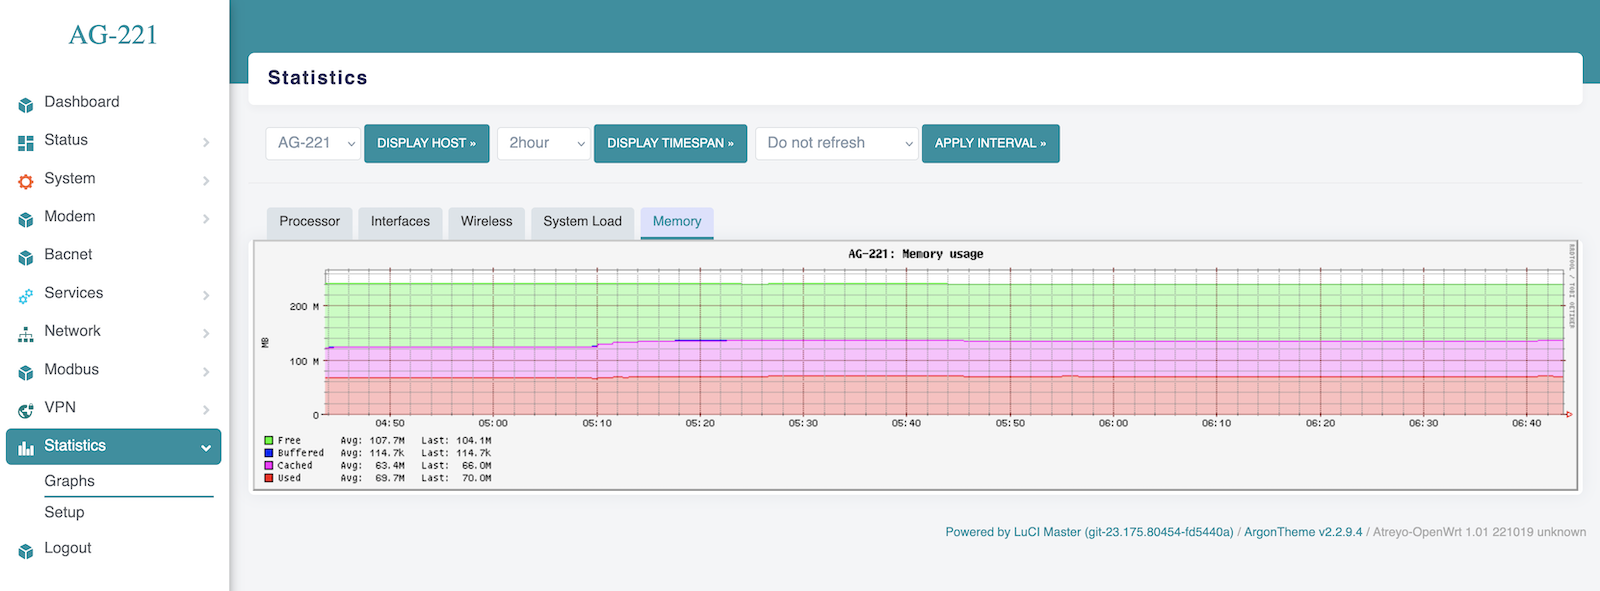Switch to the System Load tab
The height and width of the screenshot is (591, 1600).
pos(582,222)
